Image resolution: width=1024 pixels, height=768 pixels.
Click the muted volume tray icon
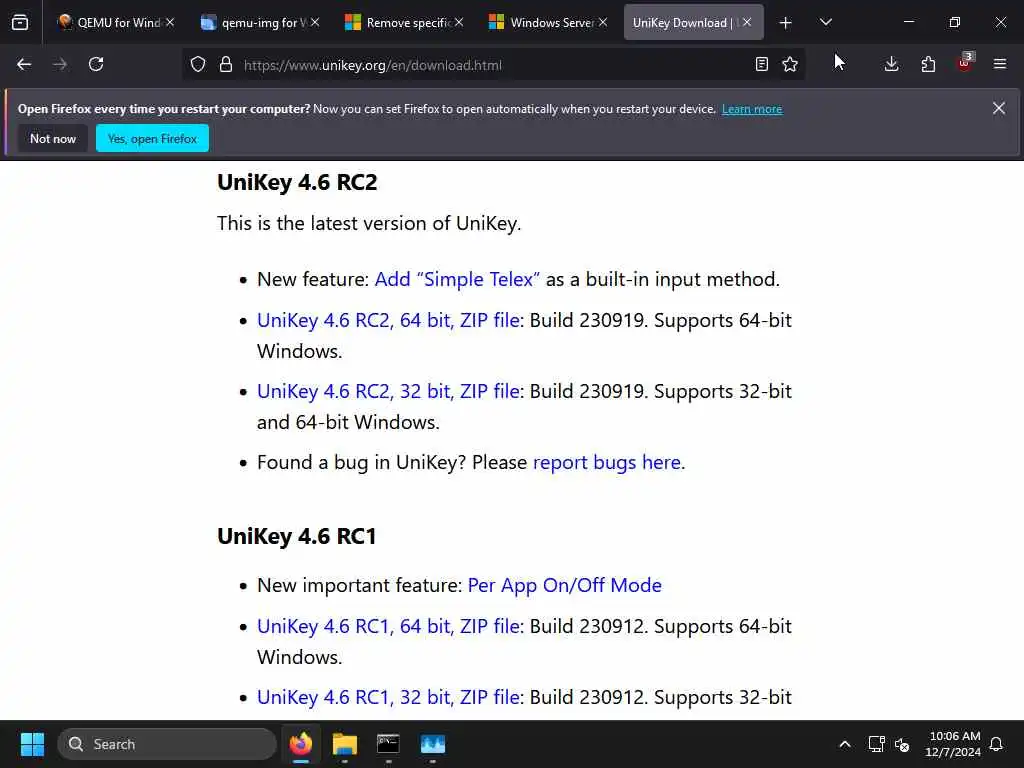pos(902,744)
